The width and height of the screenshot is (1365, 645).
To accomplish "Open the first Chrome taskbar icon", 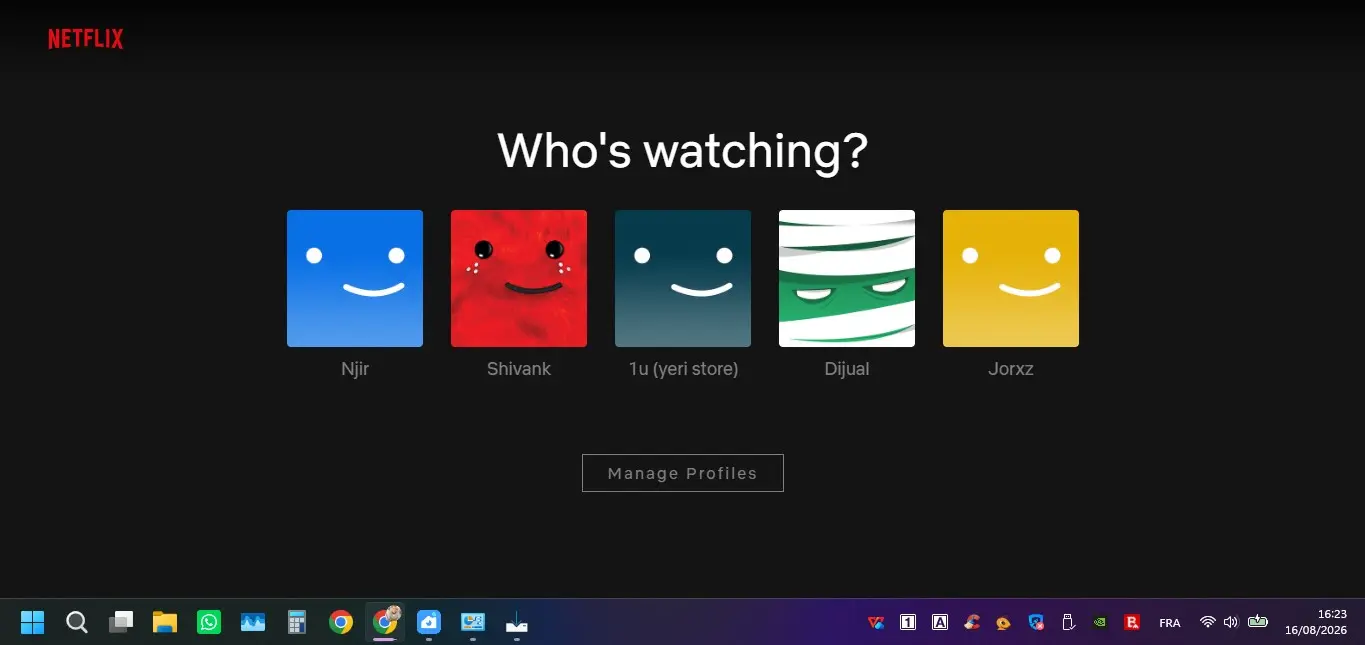I will [x=341, y=622].
